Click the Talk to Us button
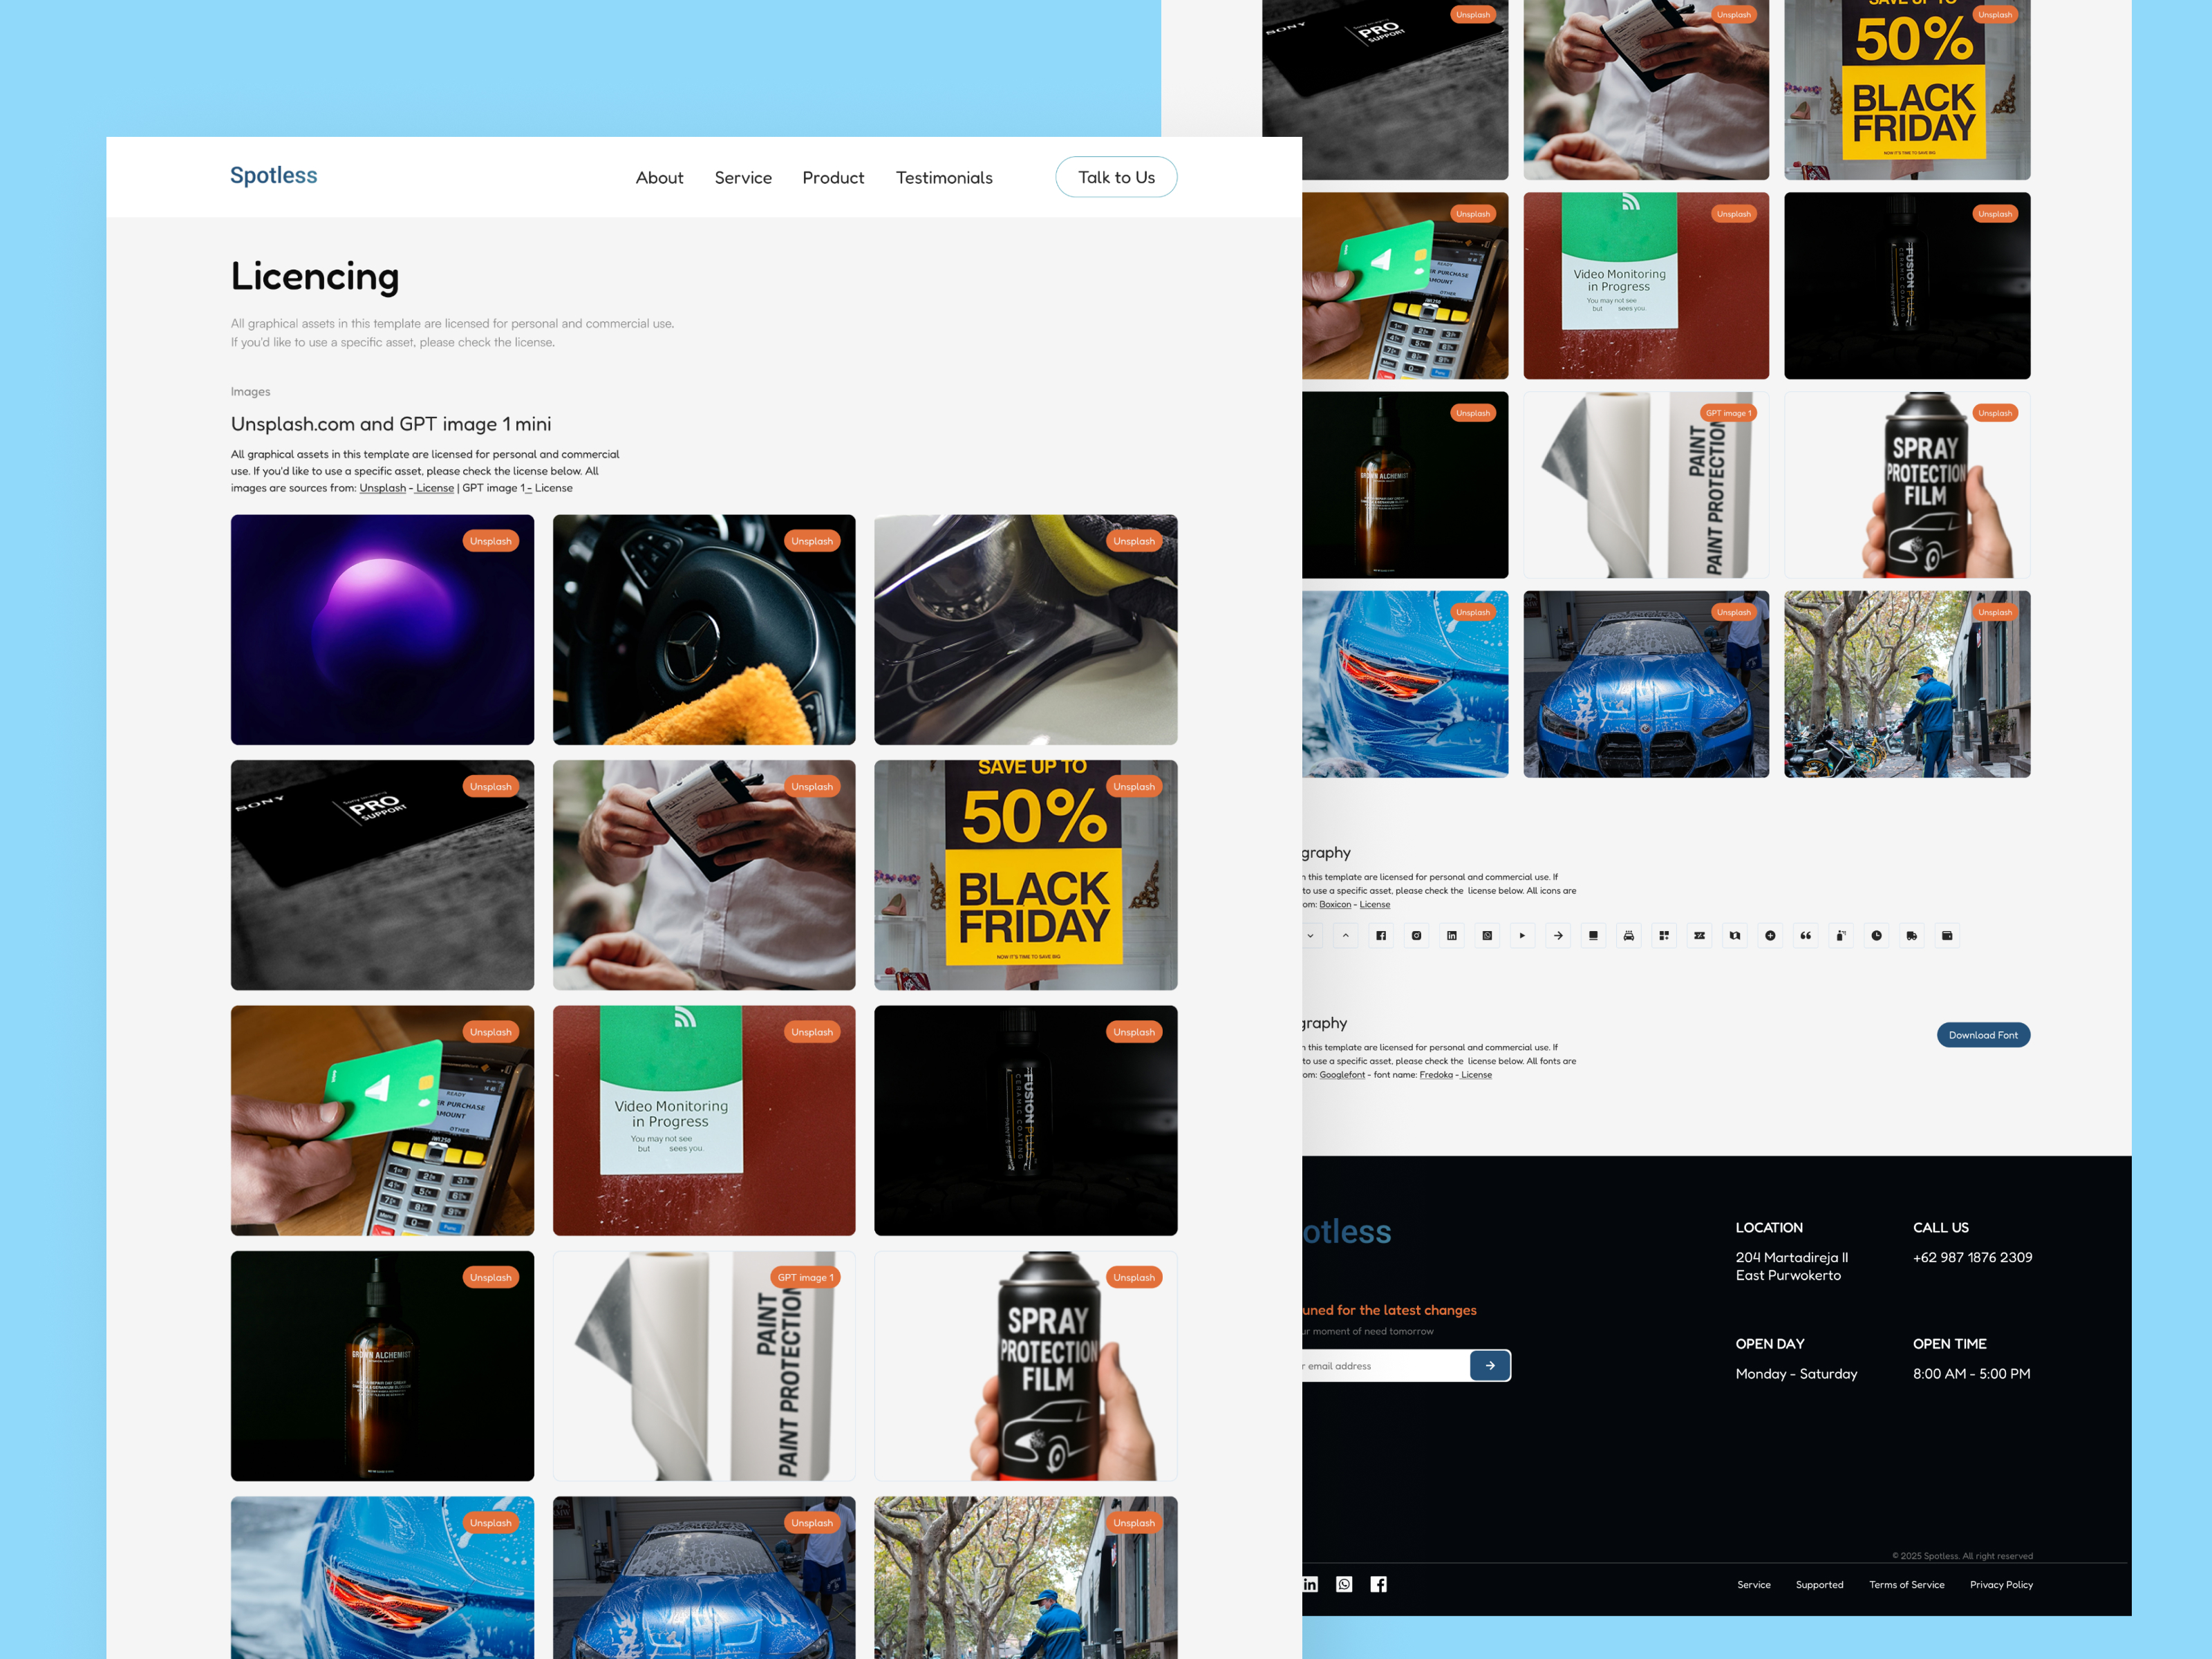Screen dimensions: 2212x1659 click(x=1116, y=177)
